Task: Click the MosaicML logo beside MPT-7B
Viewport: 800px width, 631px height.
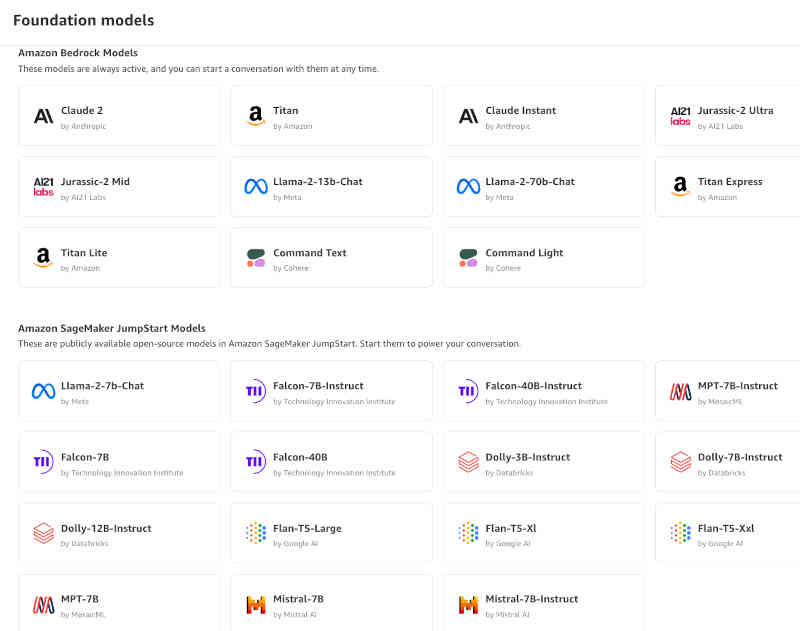Action: tap(43, 604)
